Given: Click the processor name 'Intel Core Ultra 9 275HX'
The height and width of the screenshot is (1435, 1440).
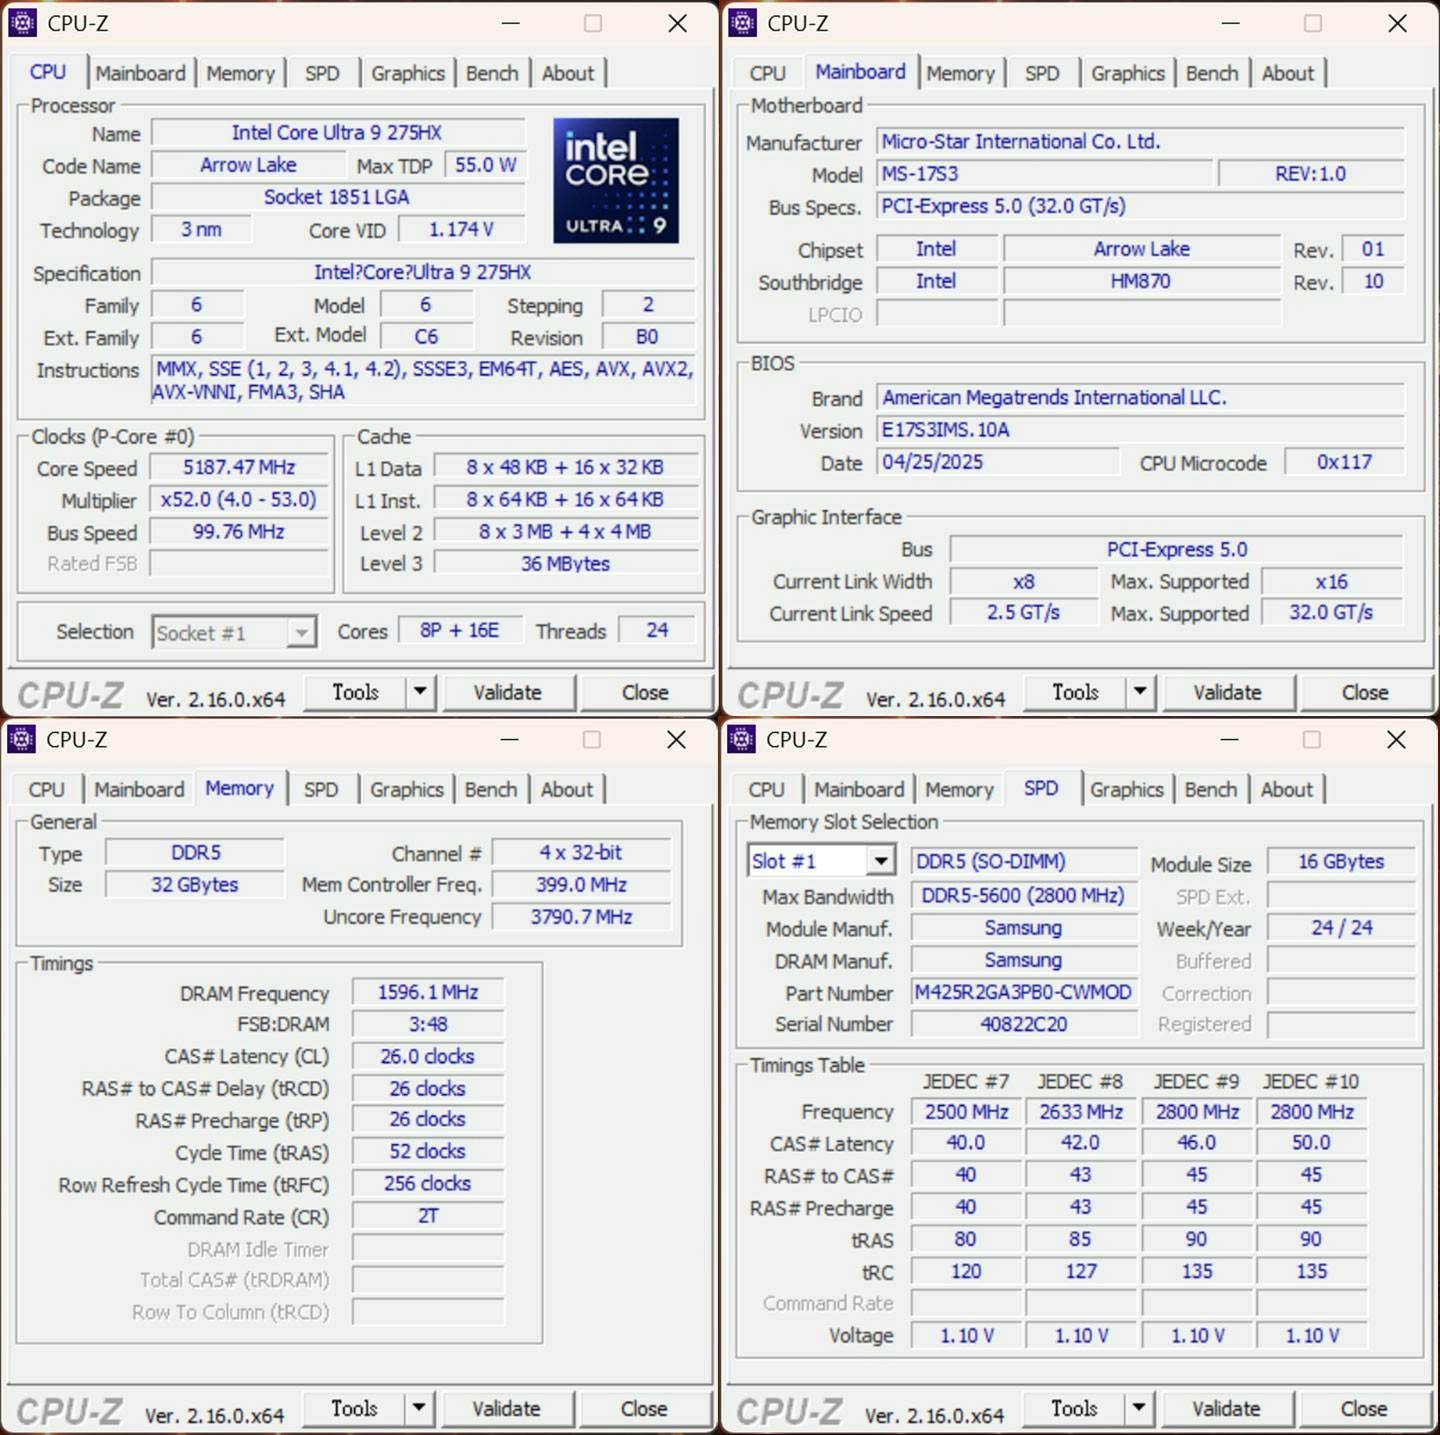Looking at the screenshot, I should pos(337,133).
